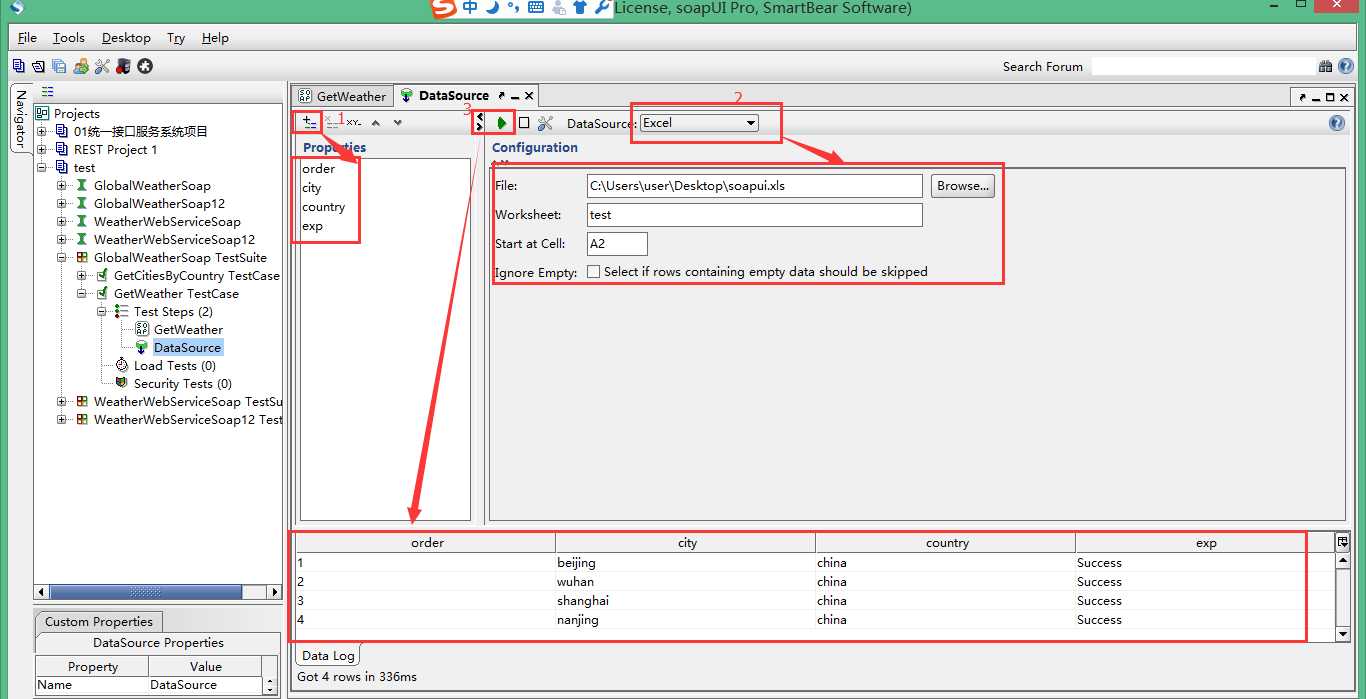Toggle the Ignore Empty checkbox

[594, 272]
